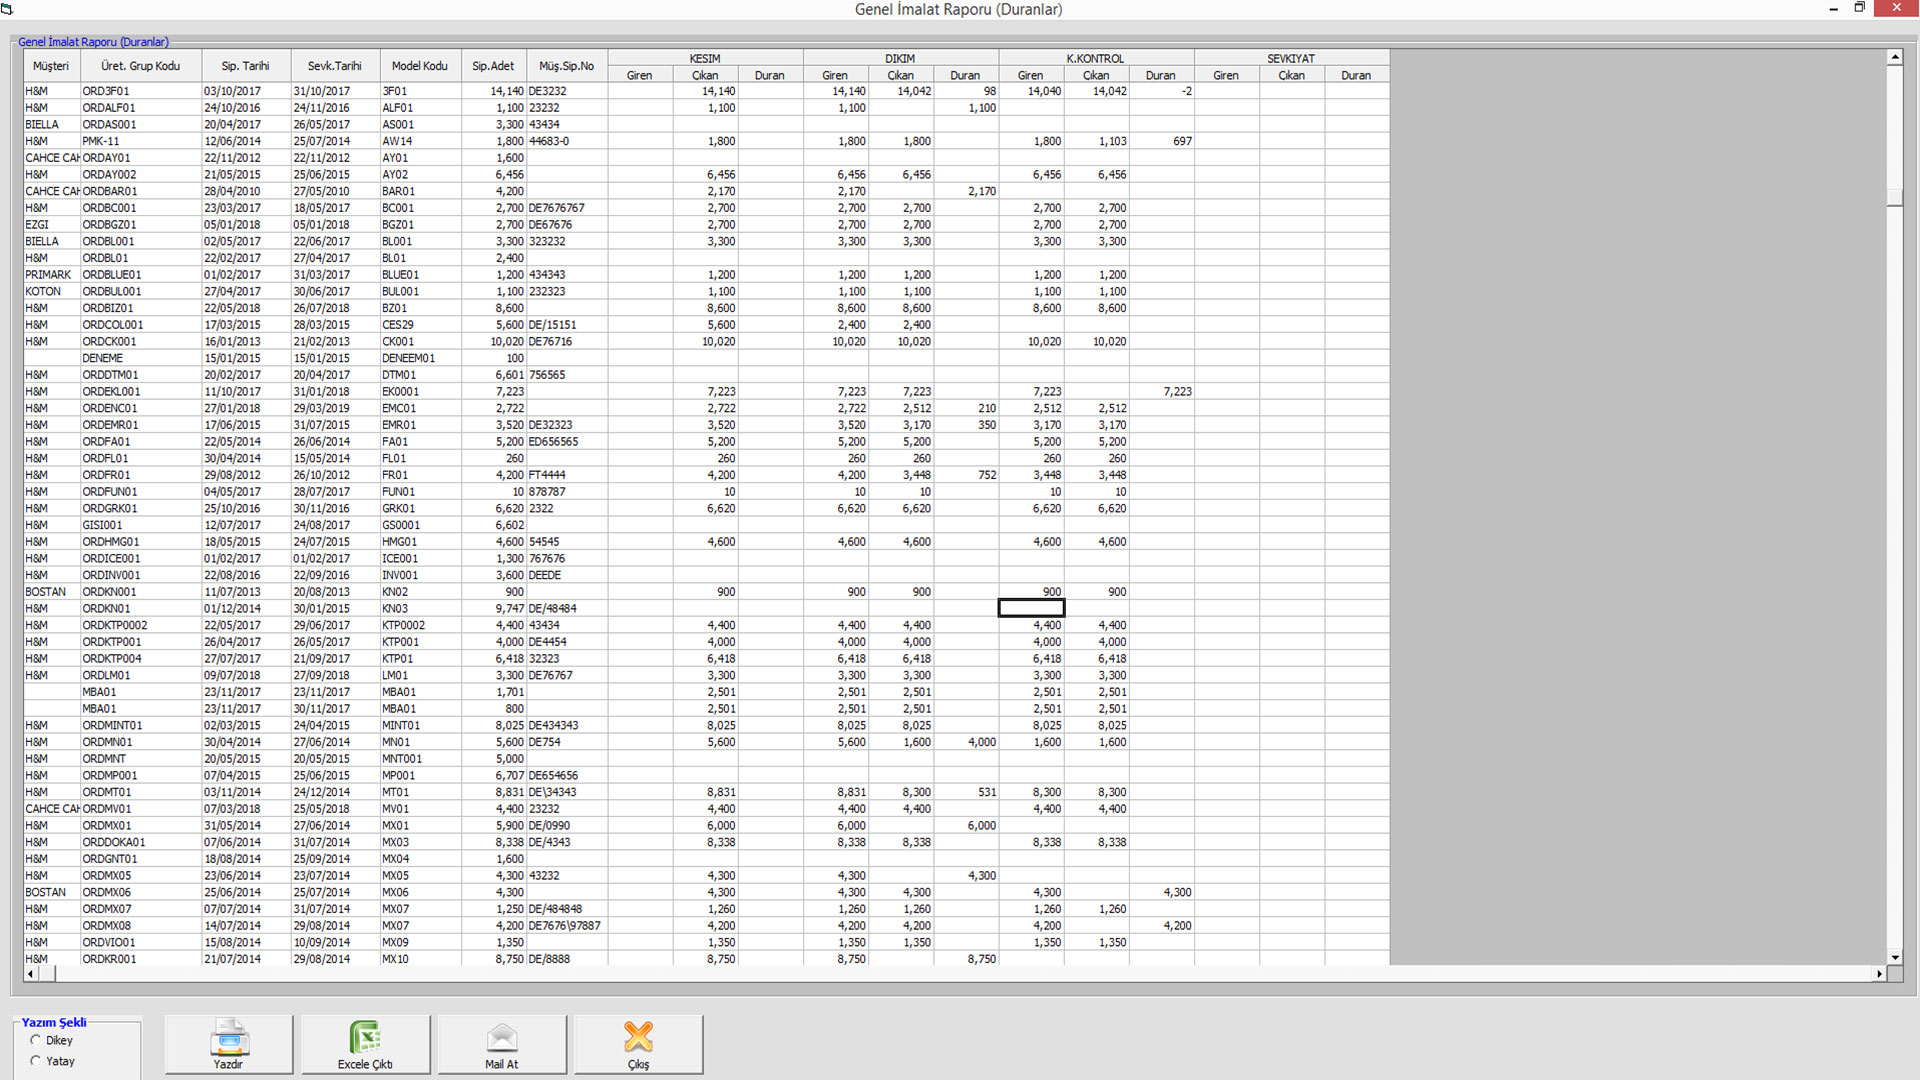Click the Sevk.Tarihi column header
1920x1080 pixels.
(334, 66)
